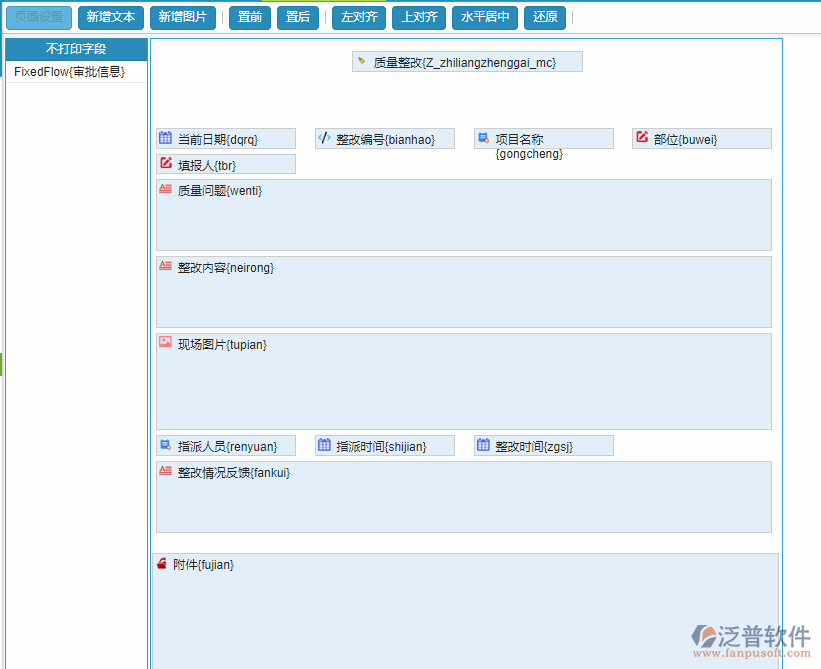Select the FixedFlow{审批信息} field in list

tap(70, 72)
